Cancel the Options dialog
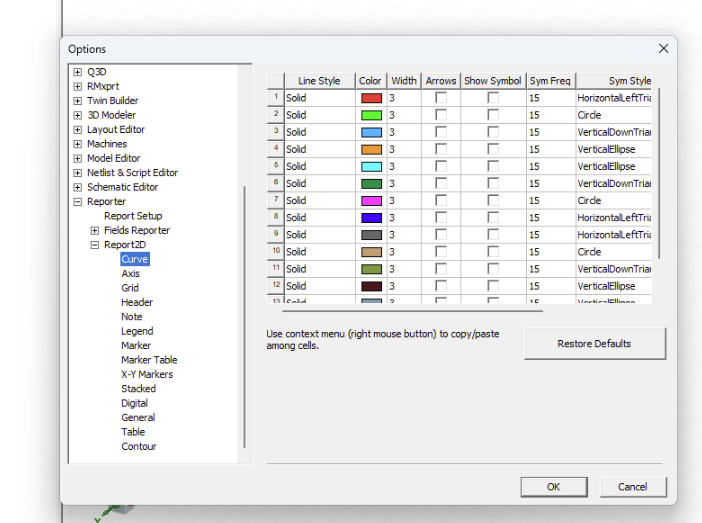This screenshot has width=702, height=523. (x=632, y=487)
